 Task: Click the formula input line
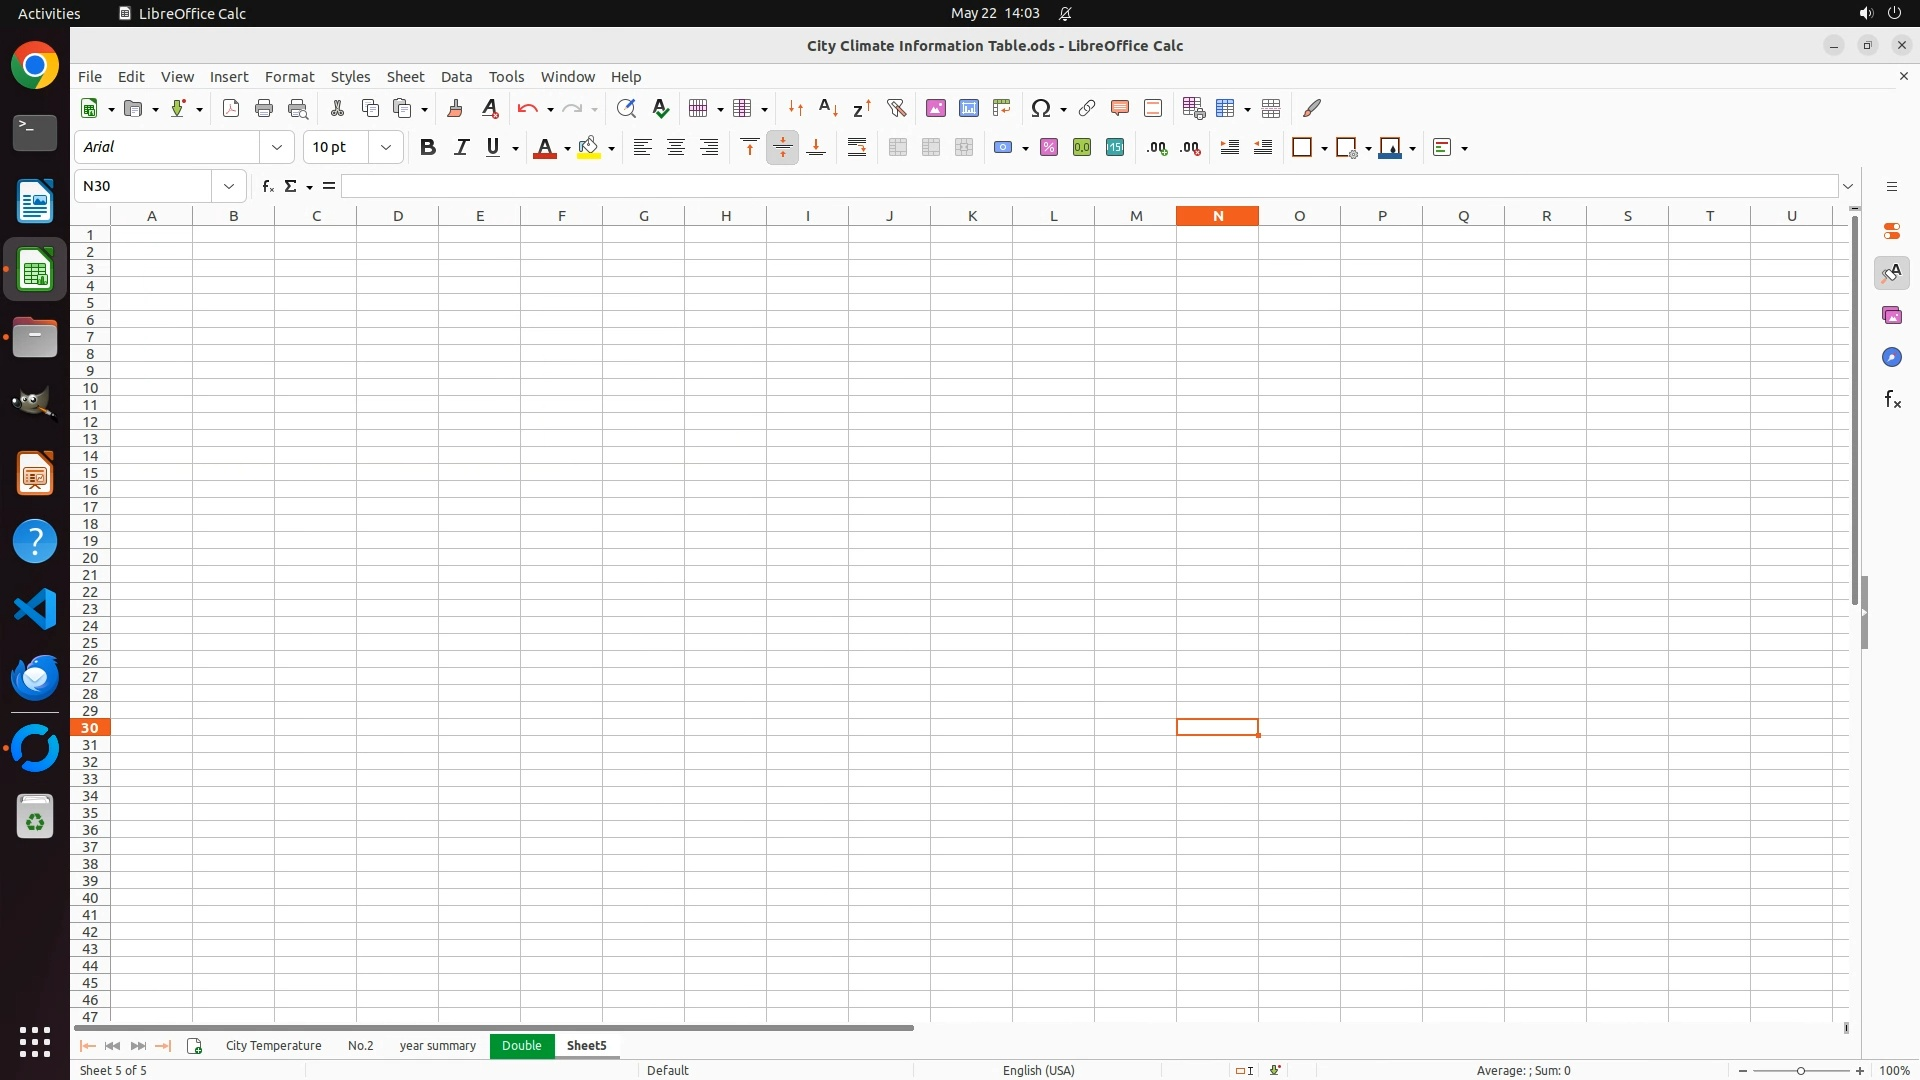pyautogui.click(x=1088, y=186)
